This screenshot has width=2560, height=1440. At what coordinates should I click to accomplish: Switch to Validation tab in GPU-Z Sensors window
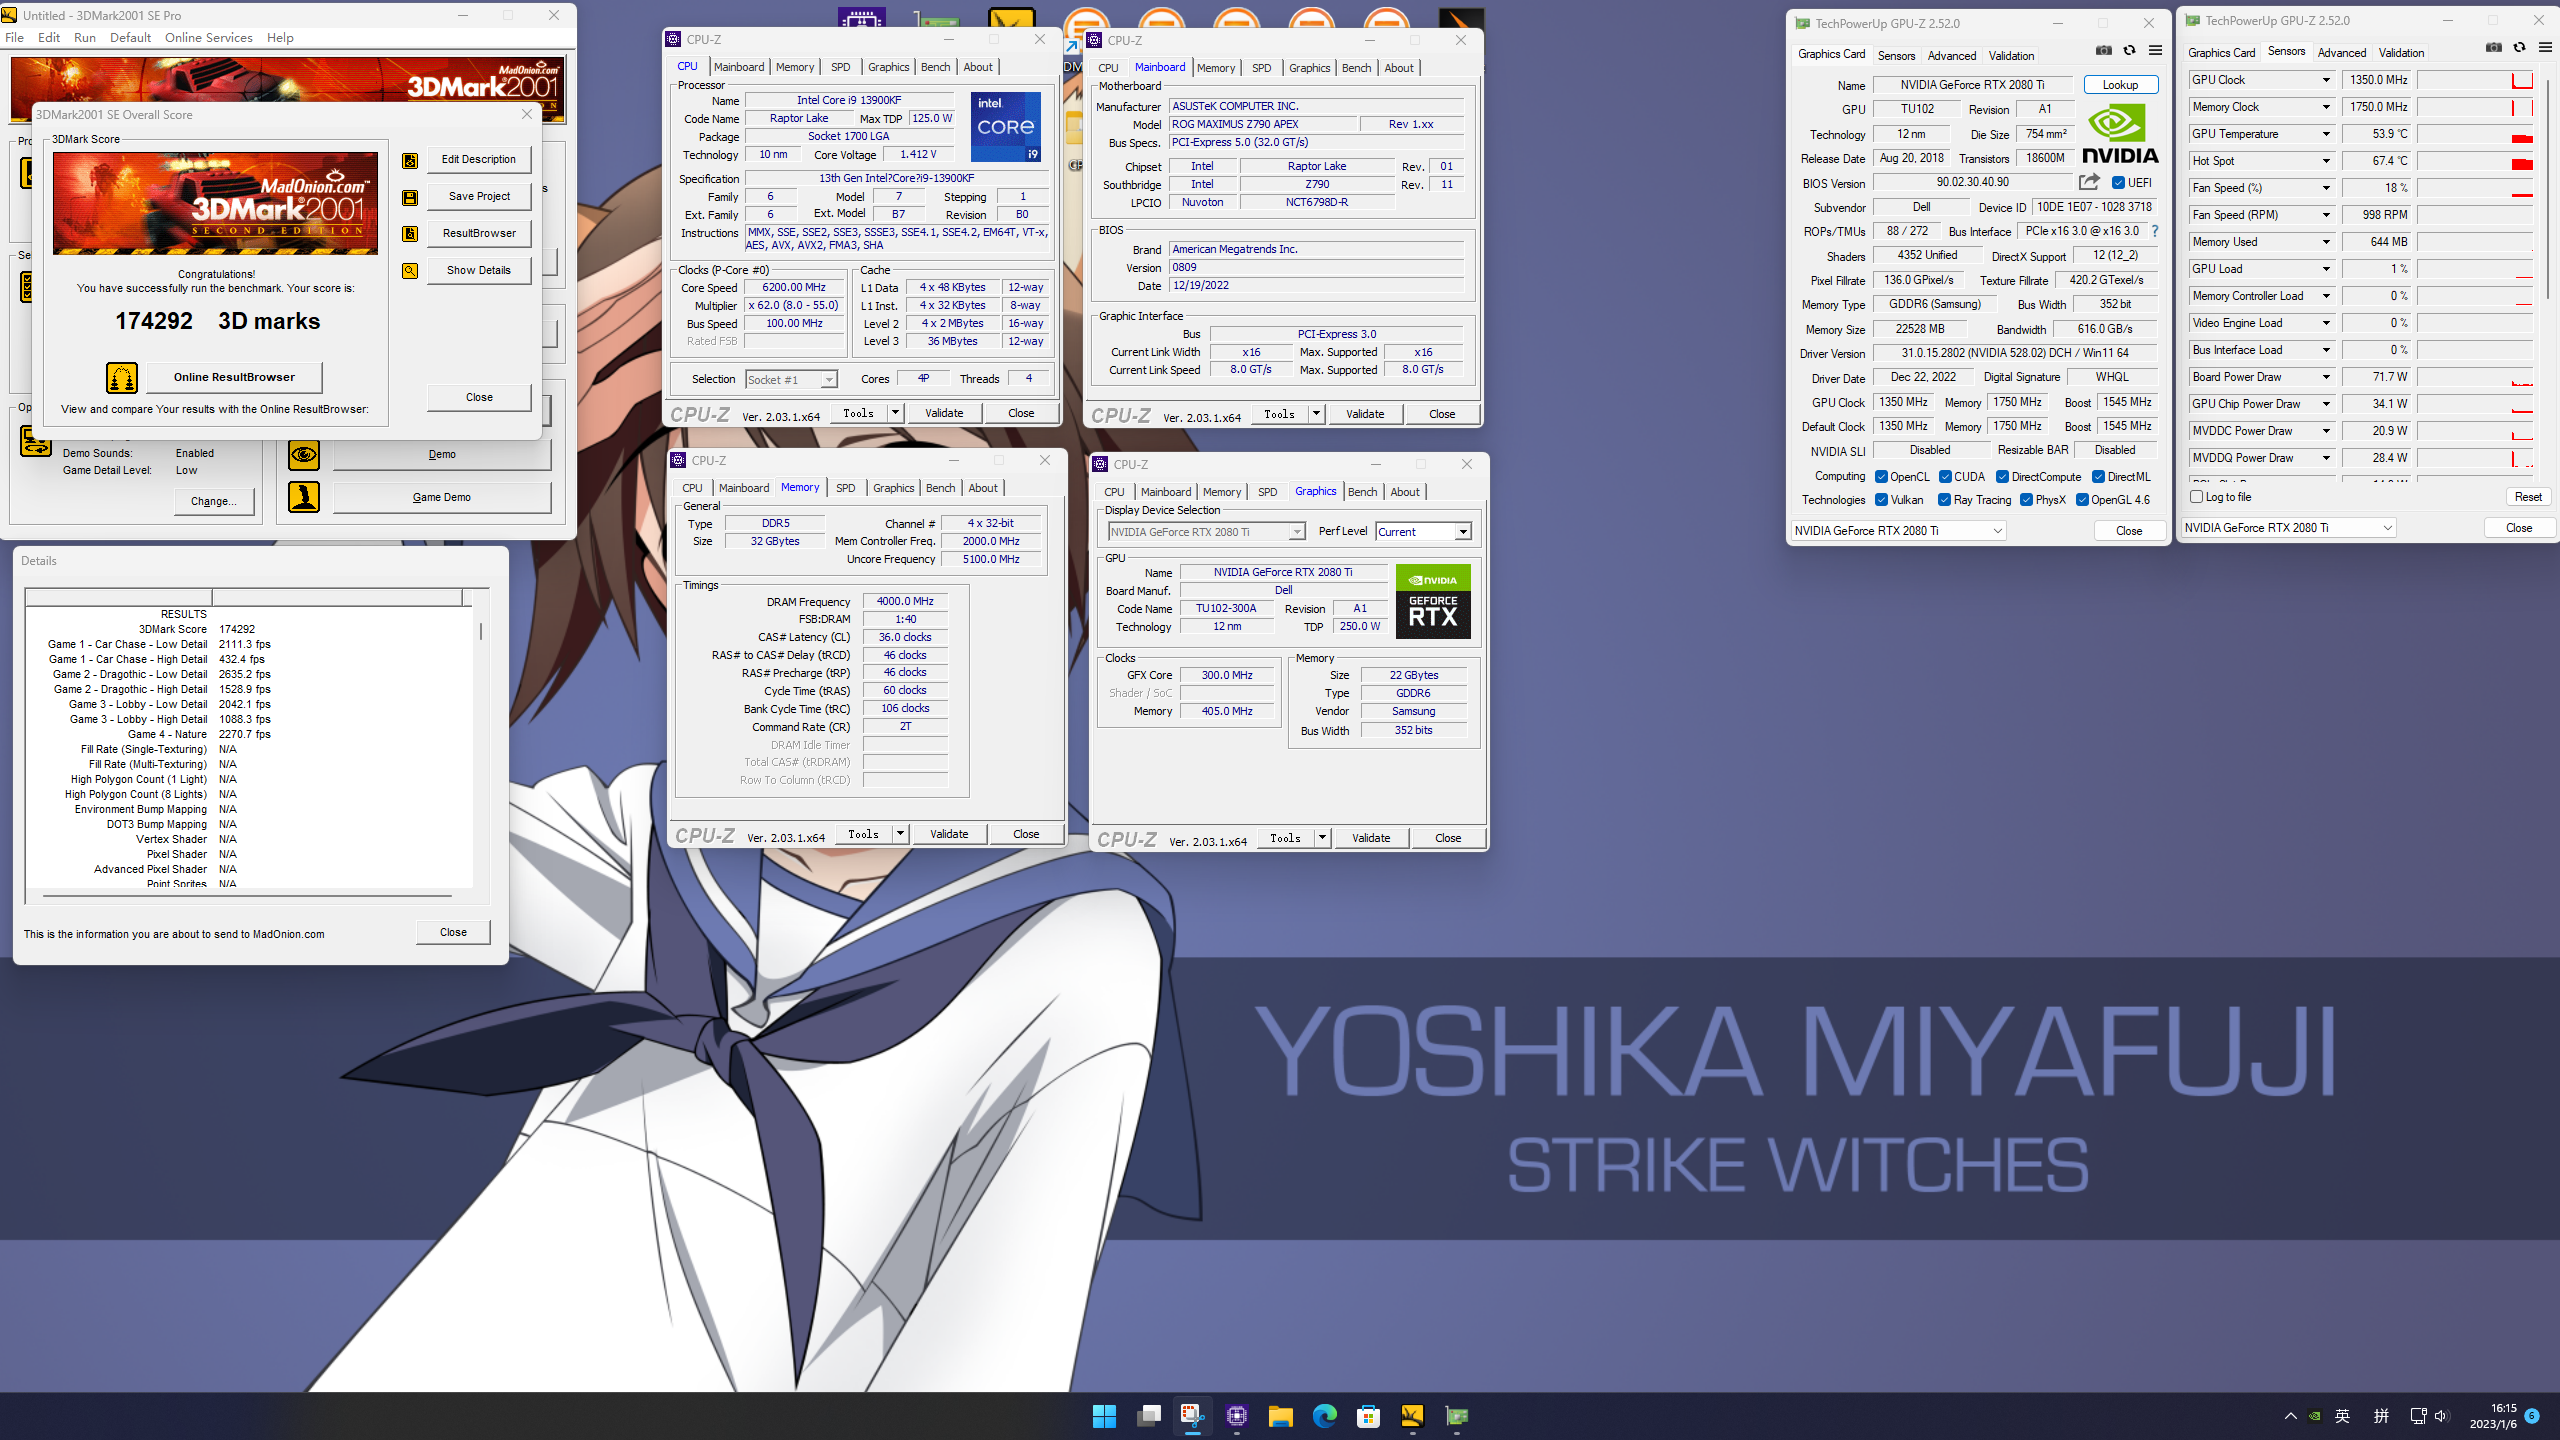(2401, 53)
